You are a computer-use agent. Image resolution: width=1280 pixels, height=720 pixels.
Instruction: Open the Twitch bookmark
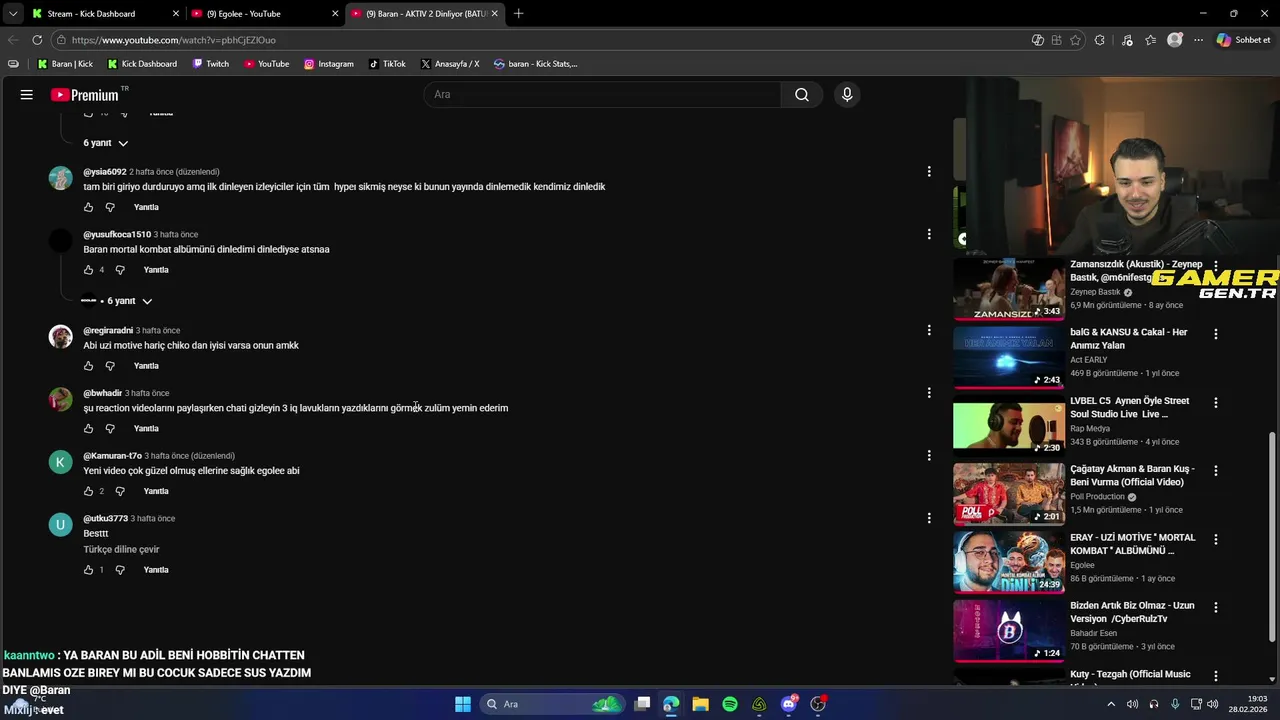point(210,64)
